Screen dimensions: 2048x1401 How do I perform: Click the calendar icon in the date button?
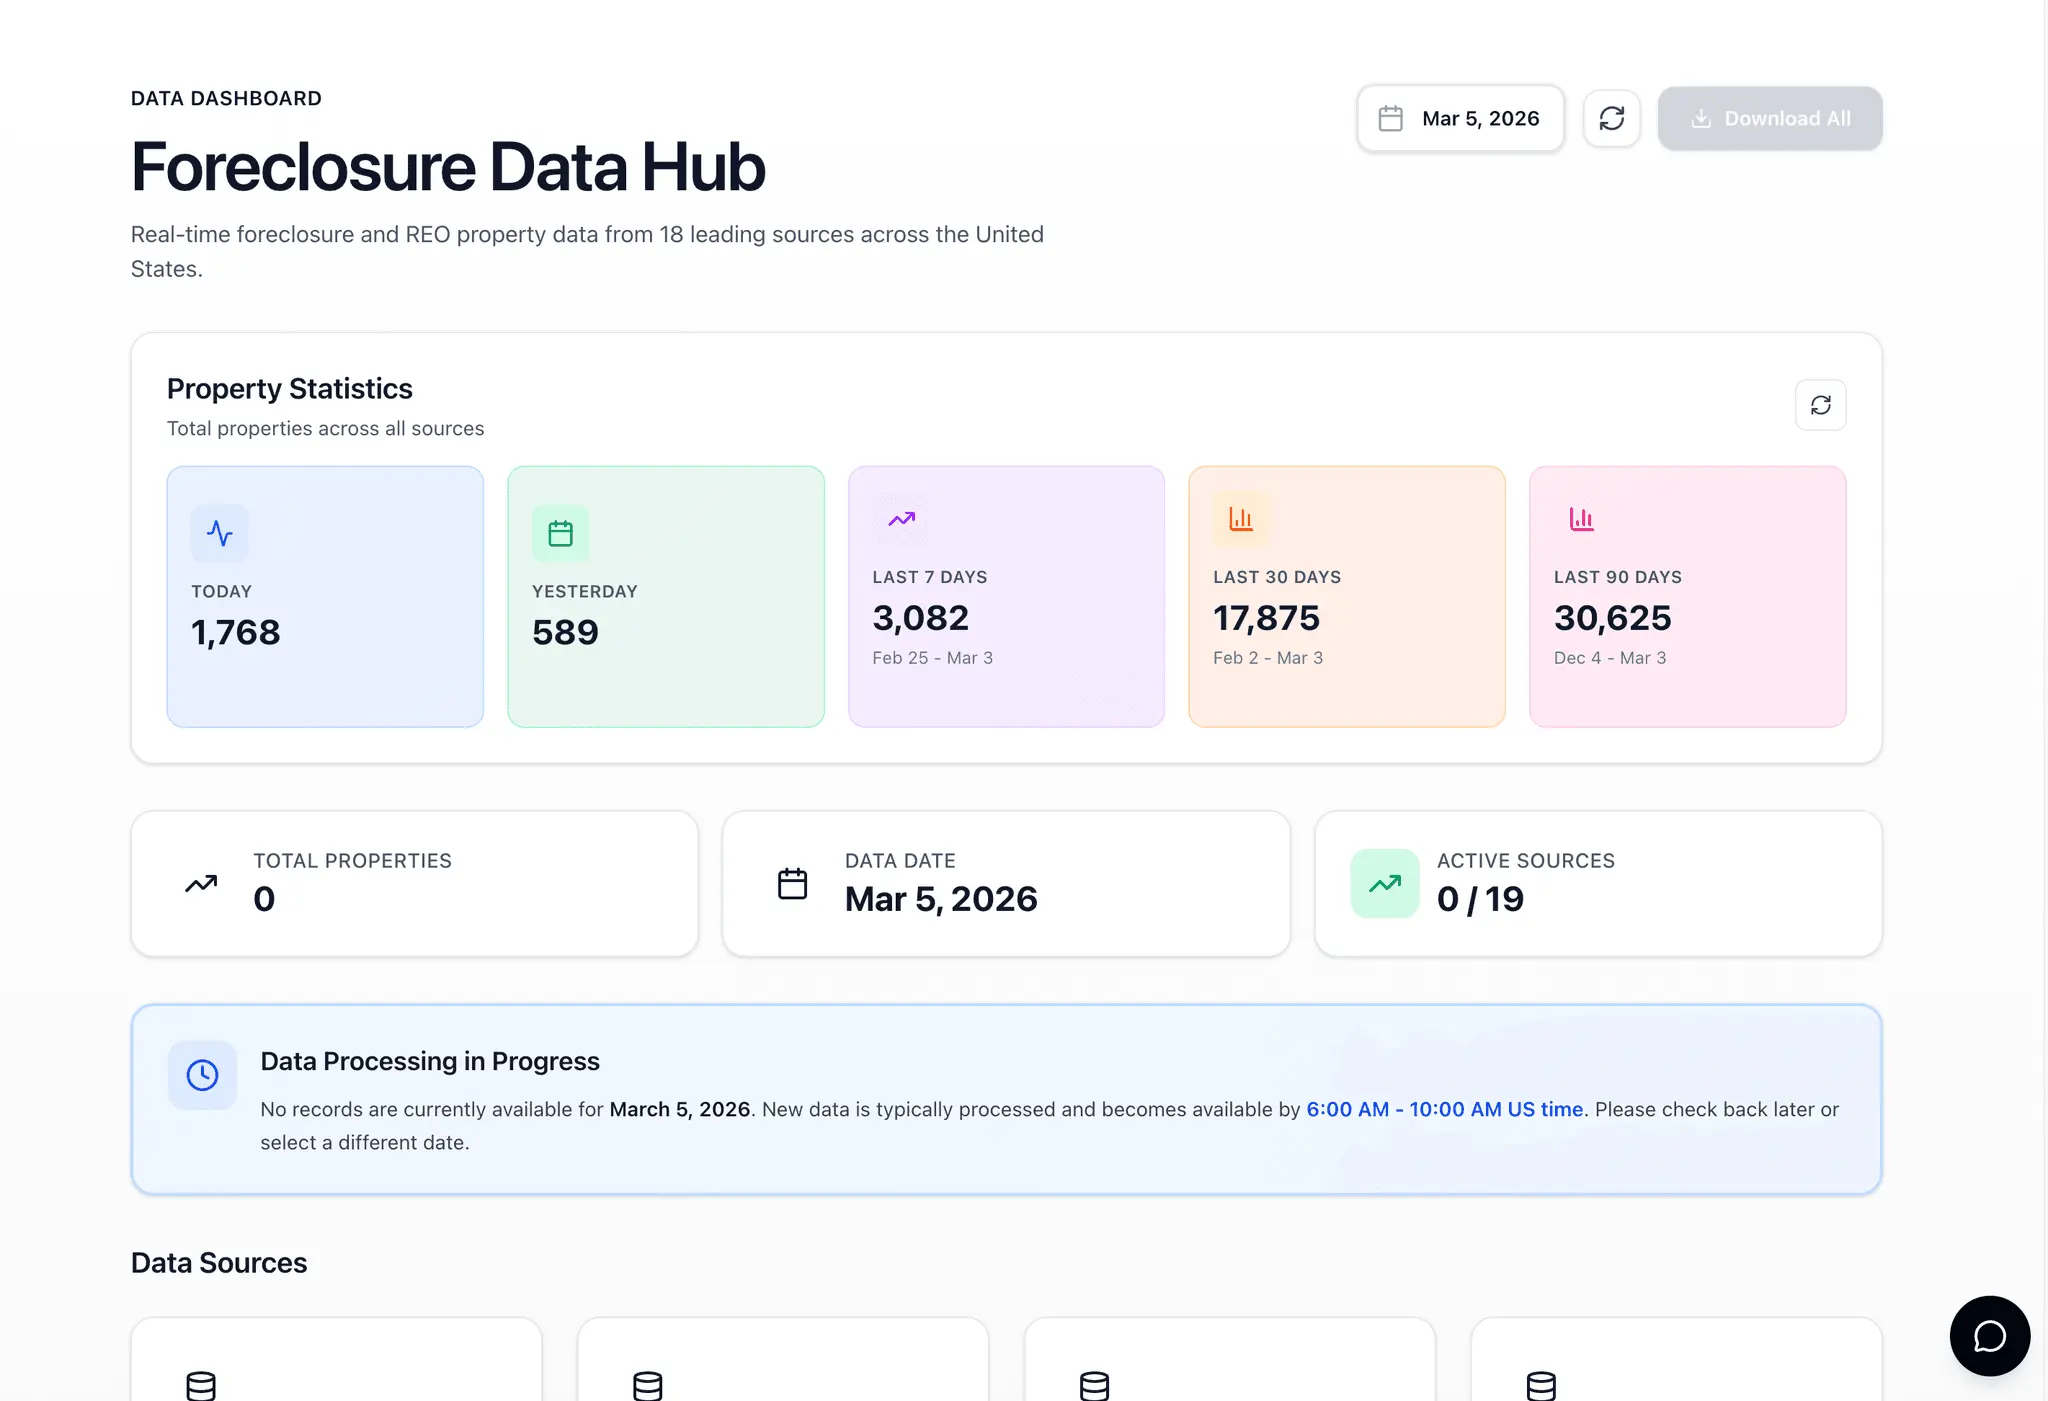[x=1391, y=118]
